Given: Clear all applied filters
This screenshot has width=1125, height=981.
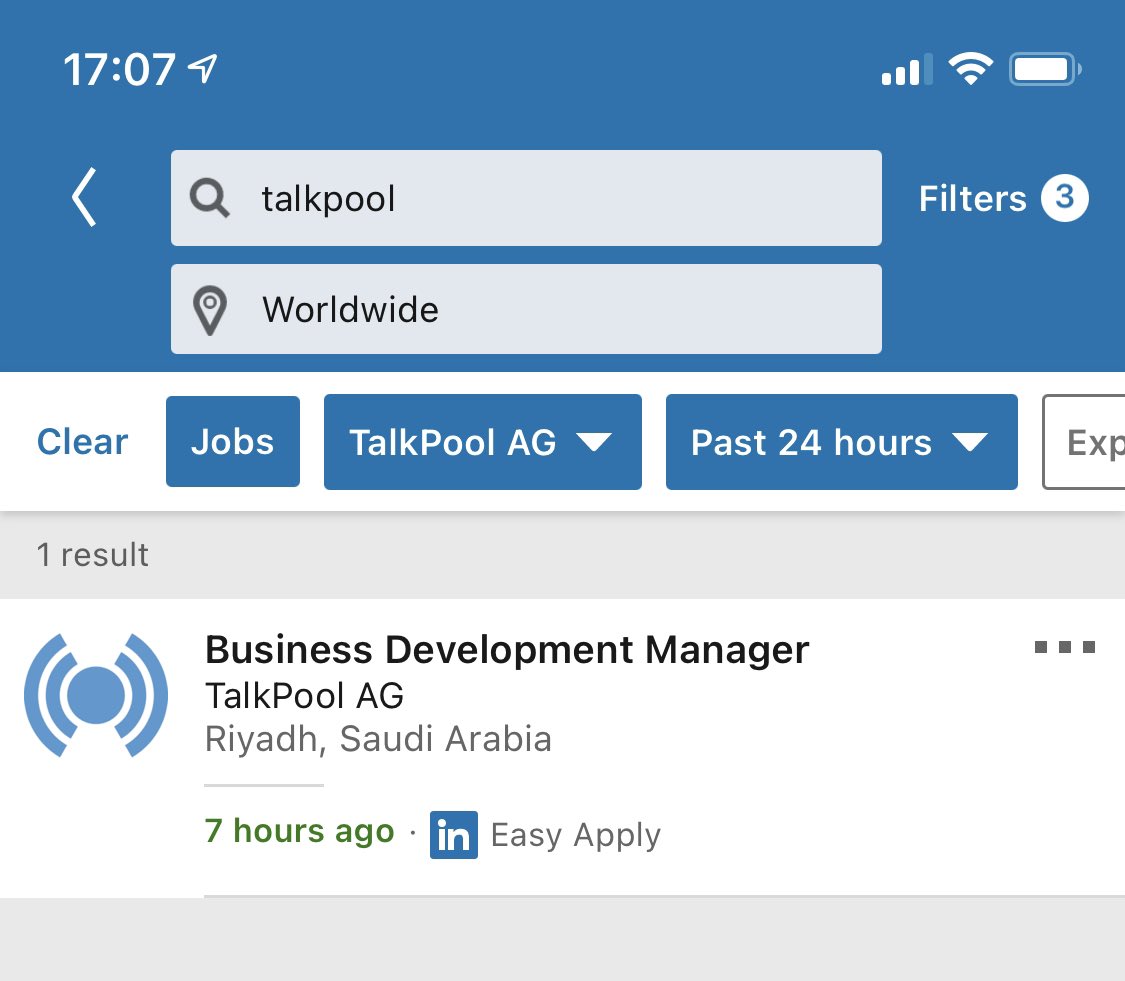Looking at the screenshot, I should pos(83,442).
